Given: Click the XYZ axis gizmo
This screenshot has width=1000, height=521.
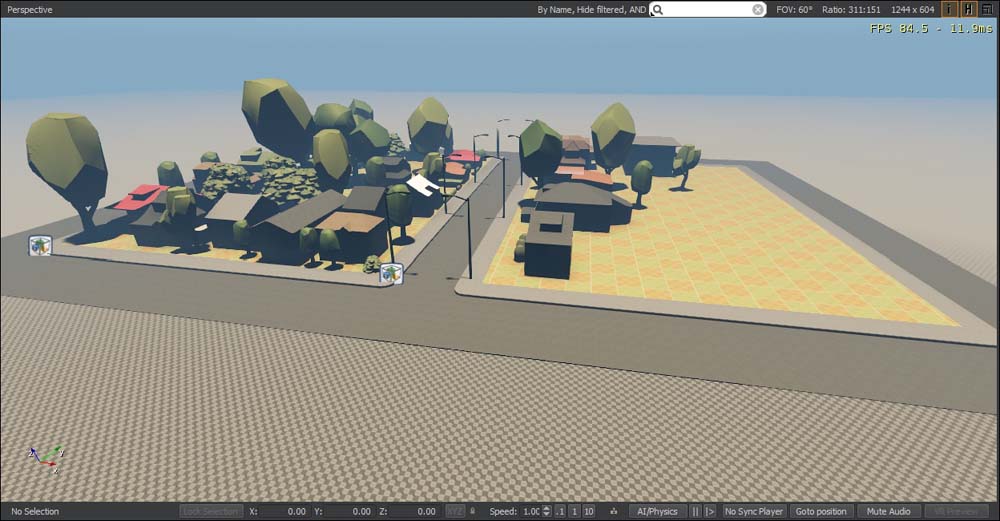Looking at the screenshot, I should [x=46, y=459].
